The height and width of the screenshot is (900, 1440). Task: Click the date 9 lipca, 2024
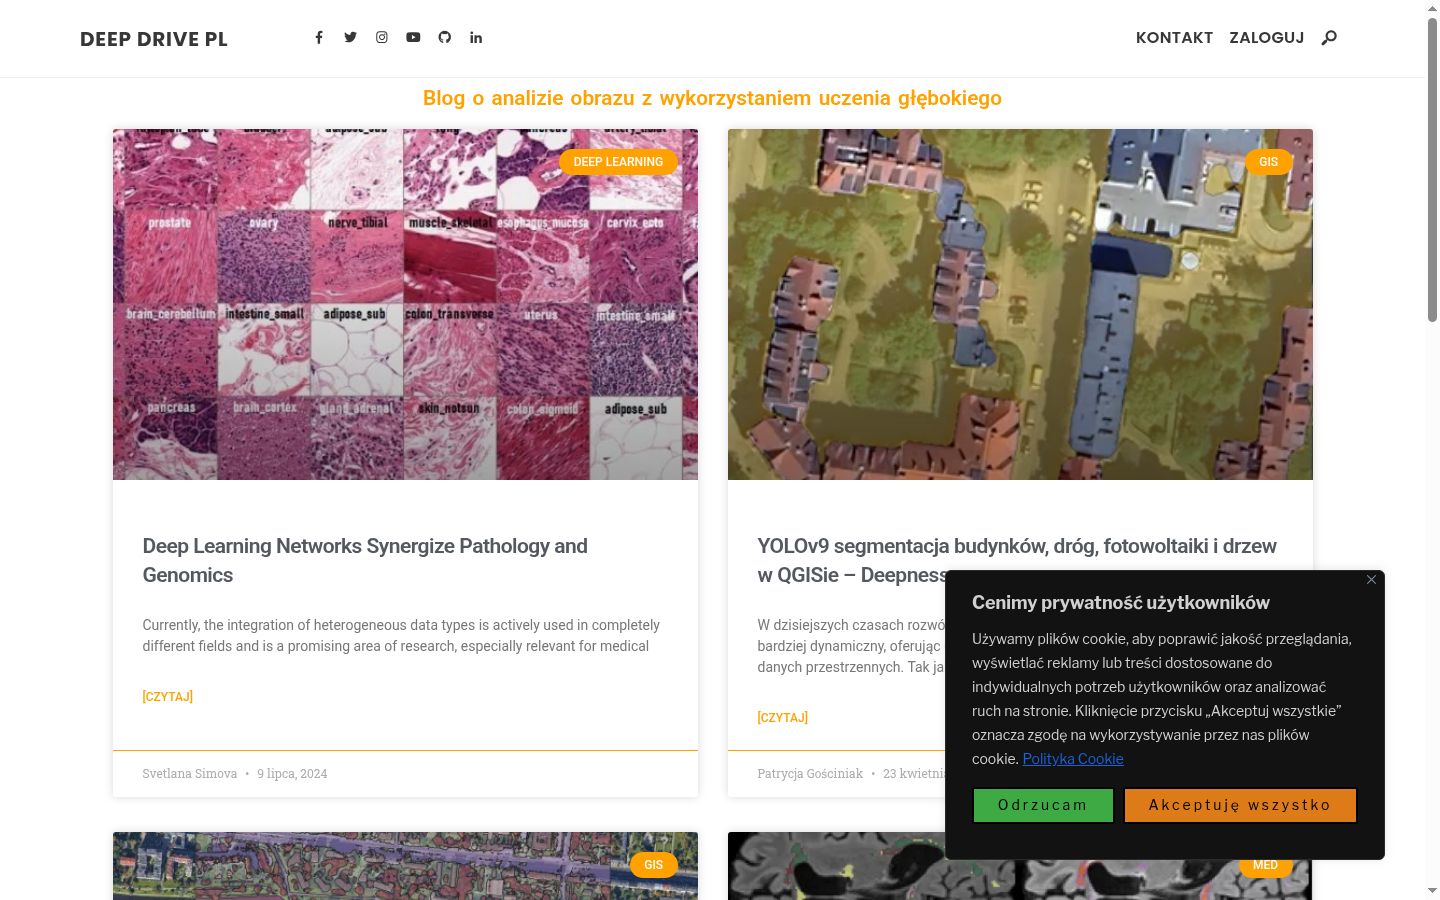[292, 773]
